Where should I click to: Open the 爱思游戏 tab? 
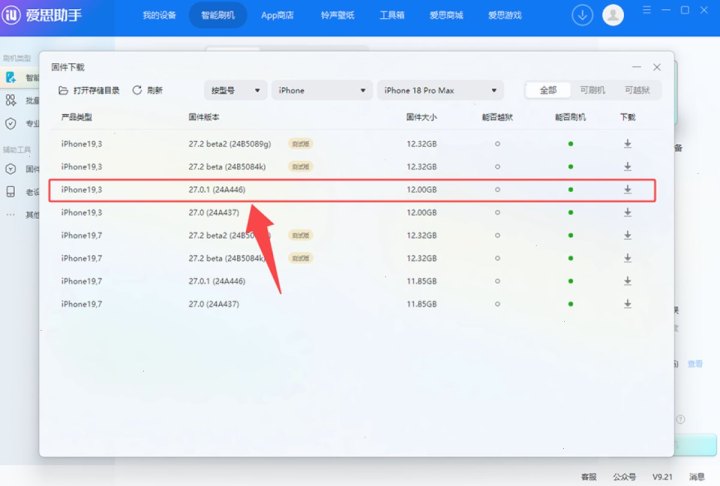[505, 15]
